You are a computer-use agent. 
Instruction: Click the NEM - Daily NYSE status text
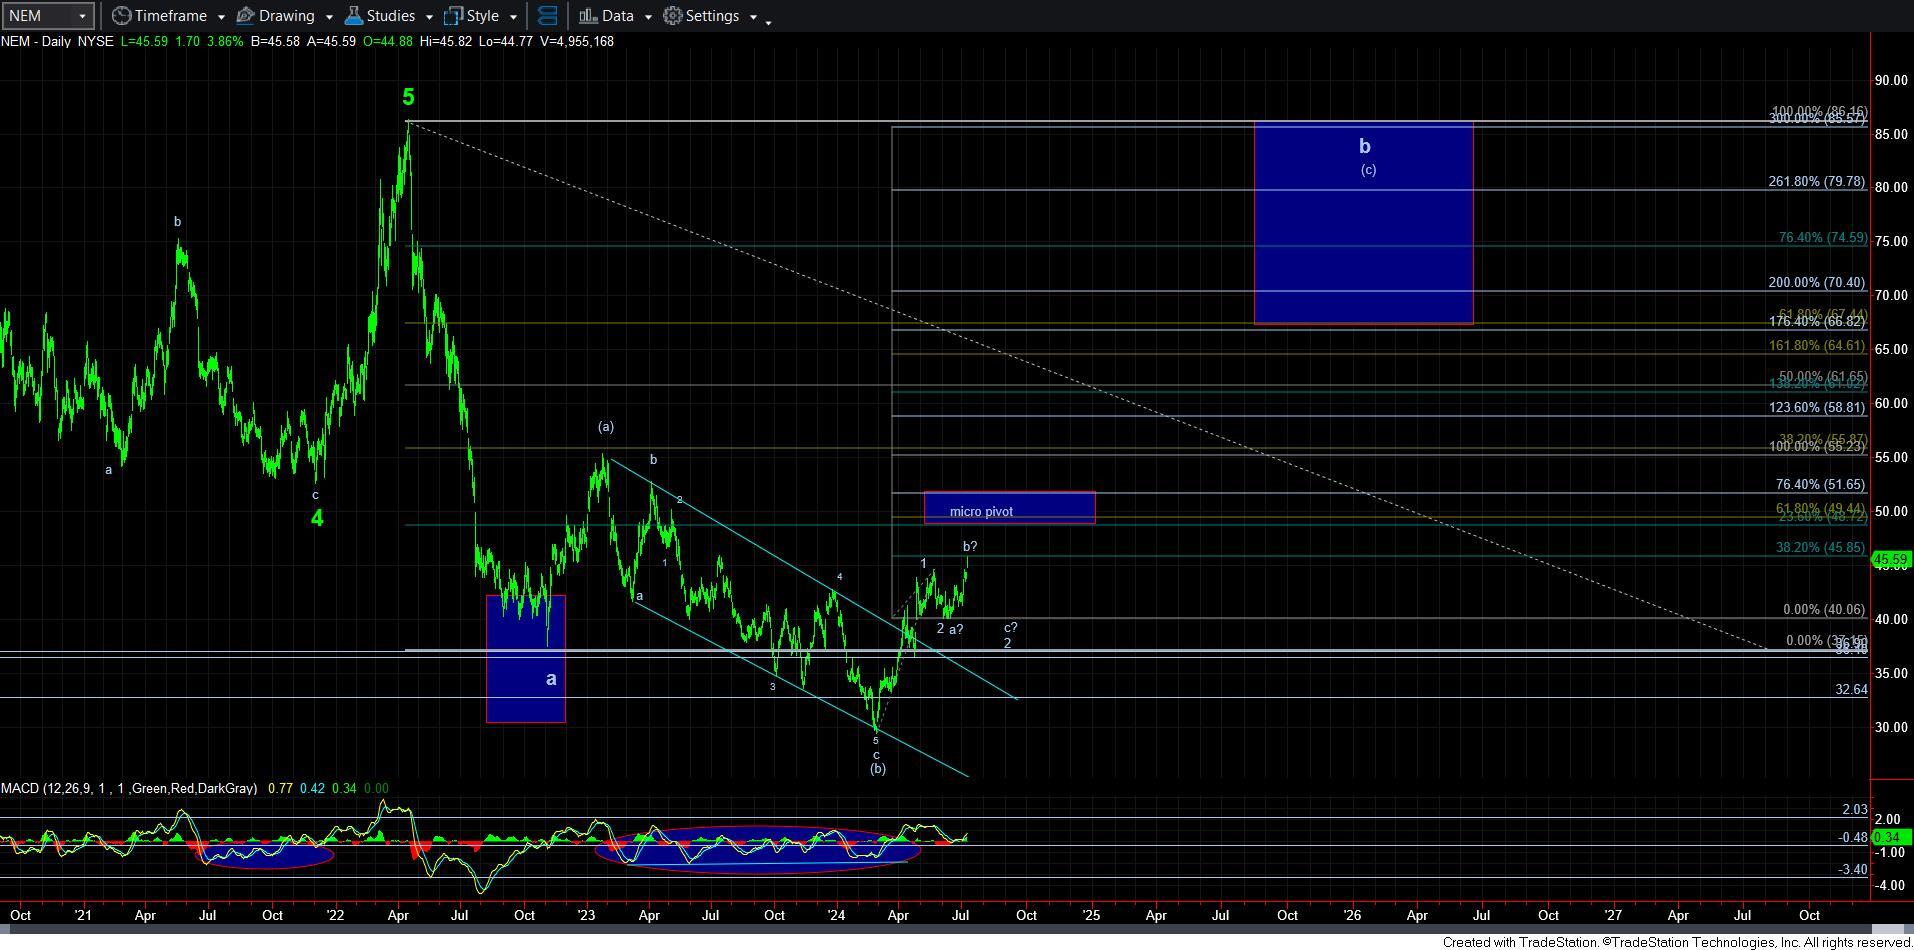pyautogui.click(x=57, y=41)
